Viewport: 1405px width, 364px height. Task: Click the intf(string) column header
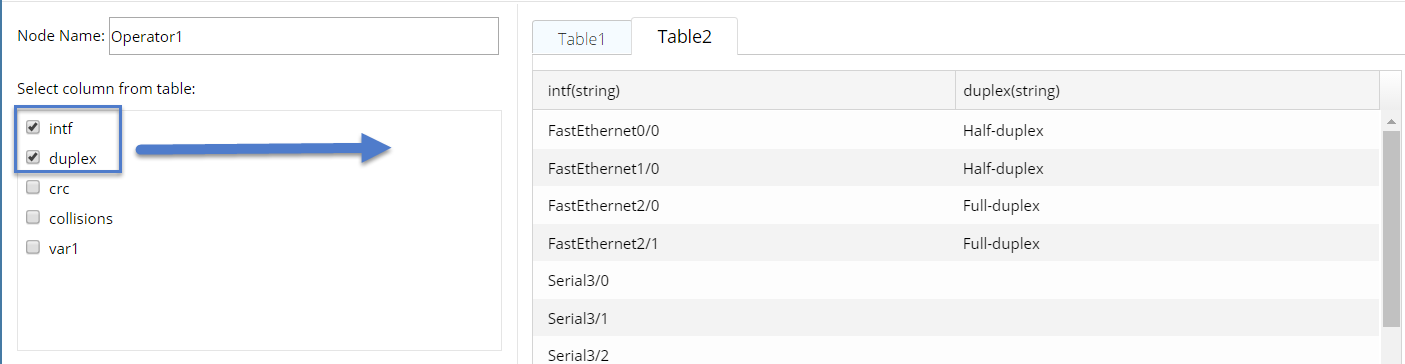(x=744, y=91)
